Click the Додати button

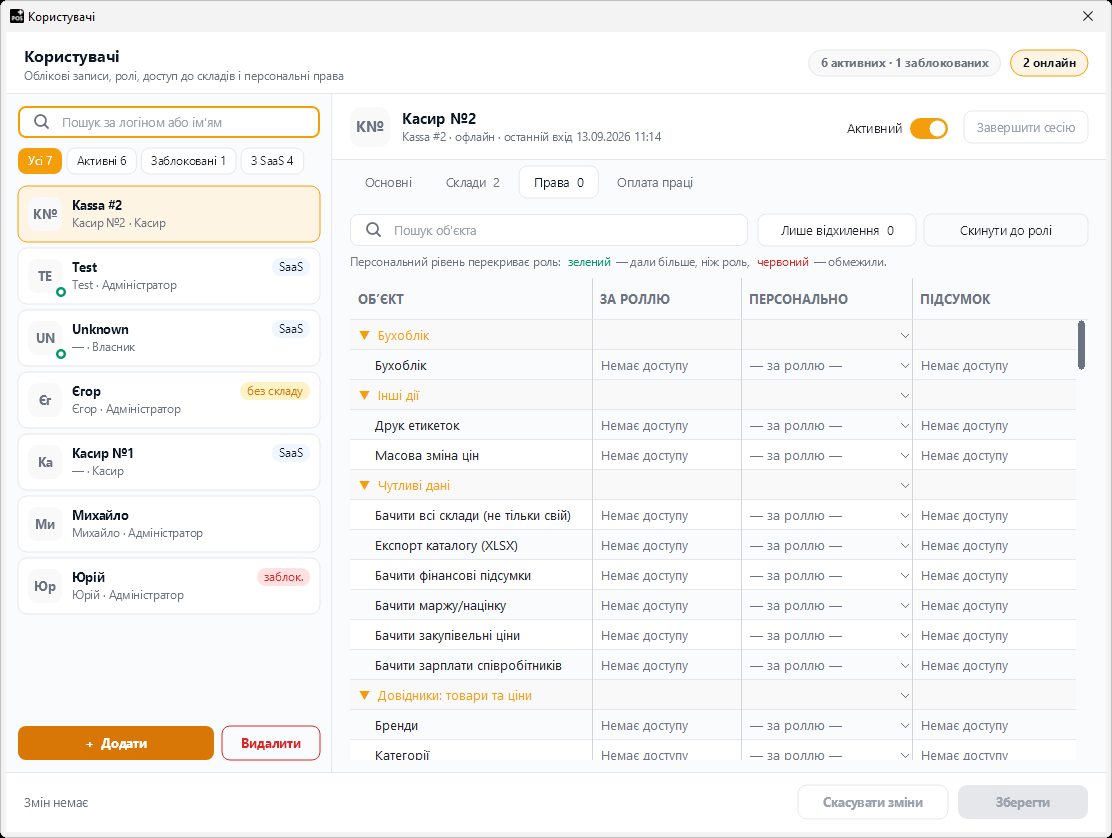pos(116,743)
